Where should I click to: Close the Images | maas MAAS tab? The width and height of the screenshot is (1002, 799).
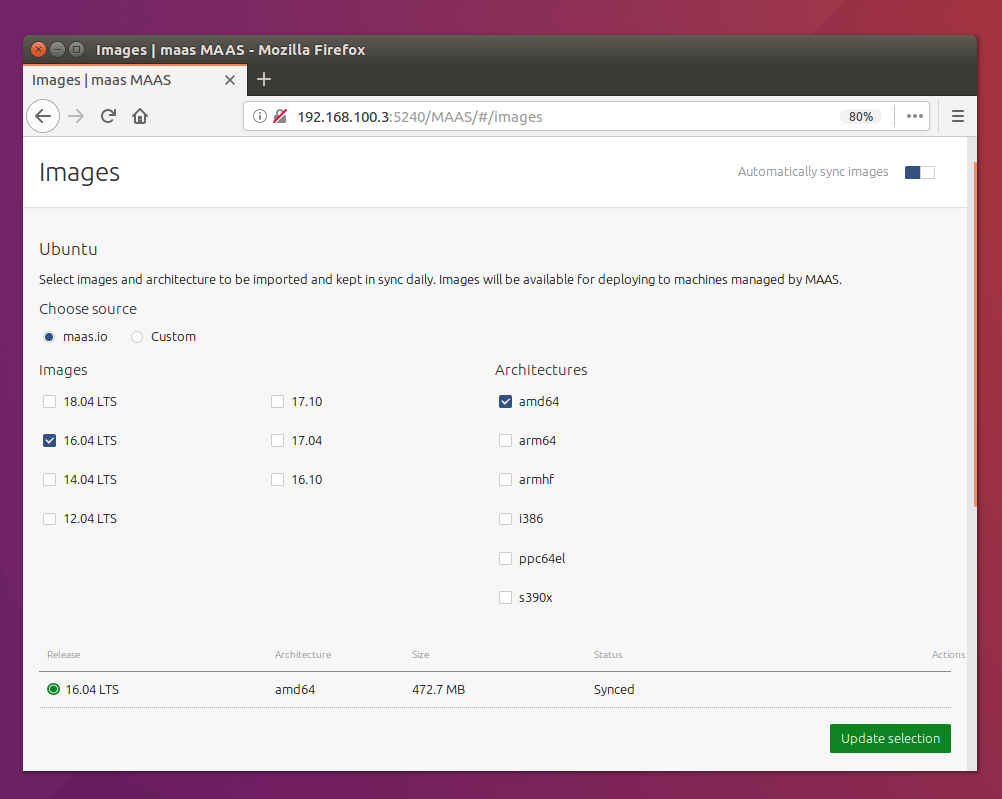[230, 80]
